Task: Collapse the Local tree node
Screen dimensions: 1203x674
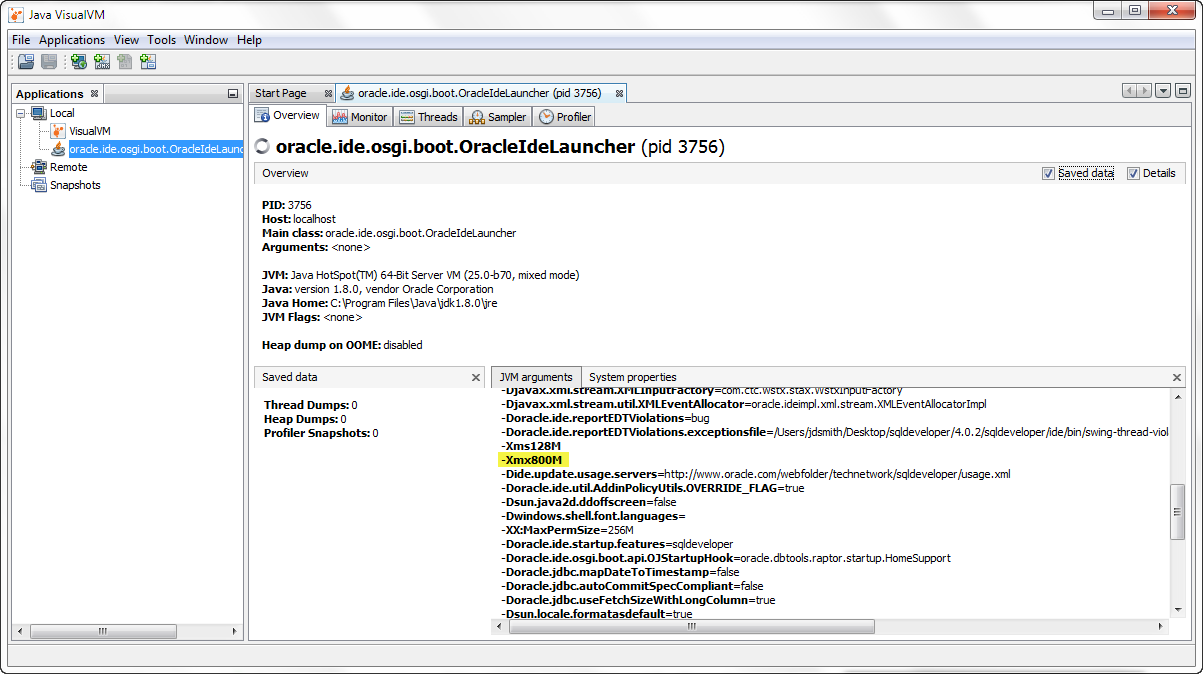Action: coord(21,113)
